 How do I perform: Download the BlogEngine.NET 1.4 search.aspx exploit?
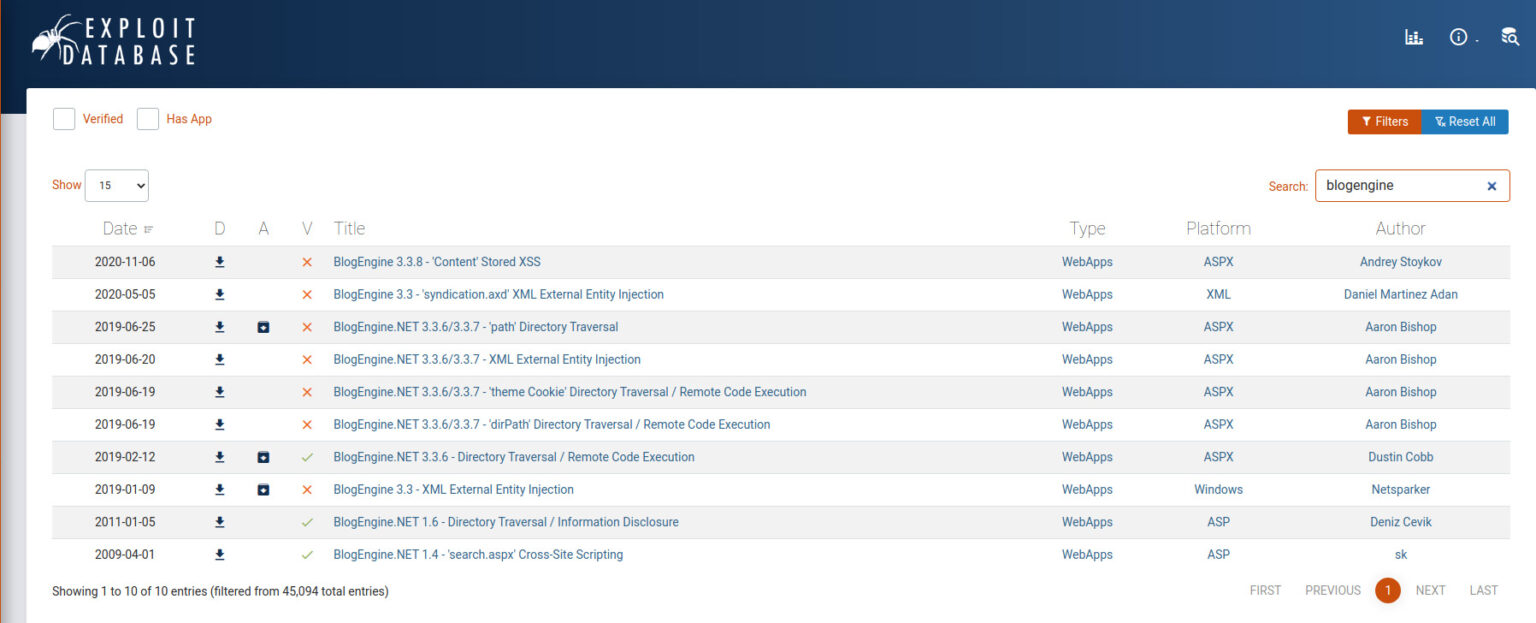point(220,554)
